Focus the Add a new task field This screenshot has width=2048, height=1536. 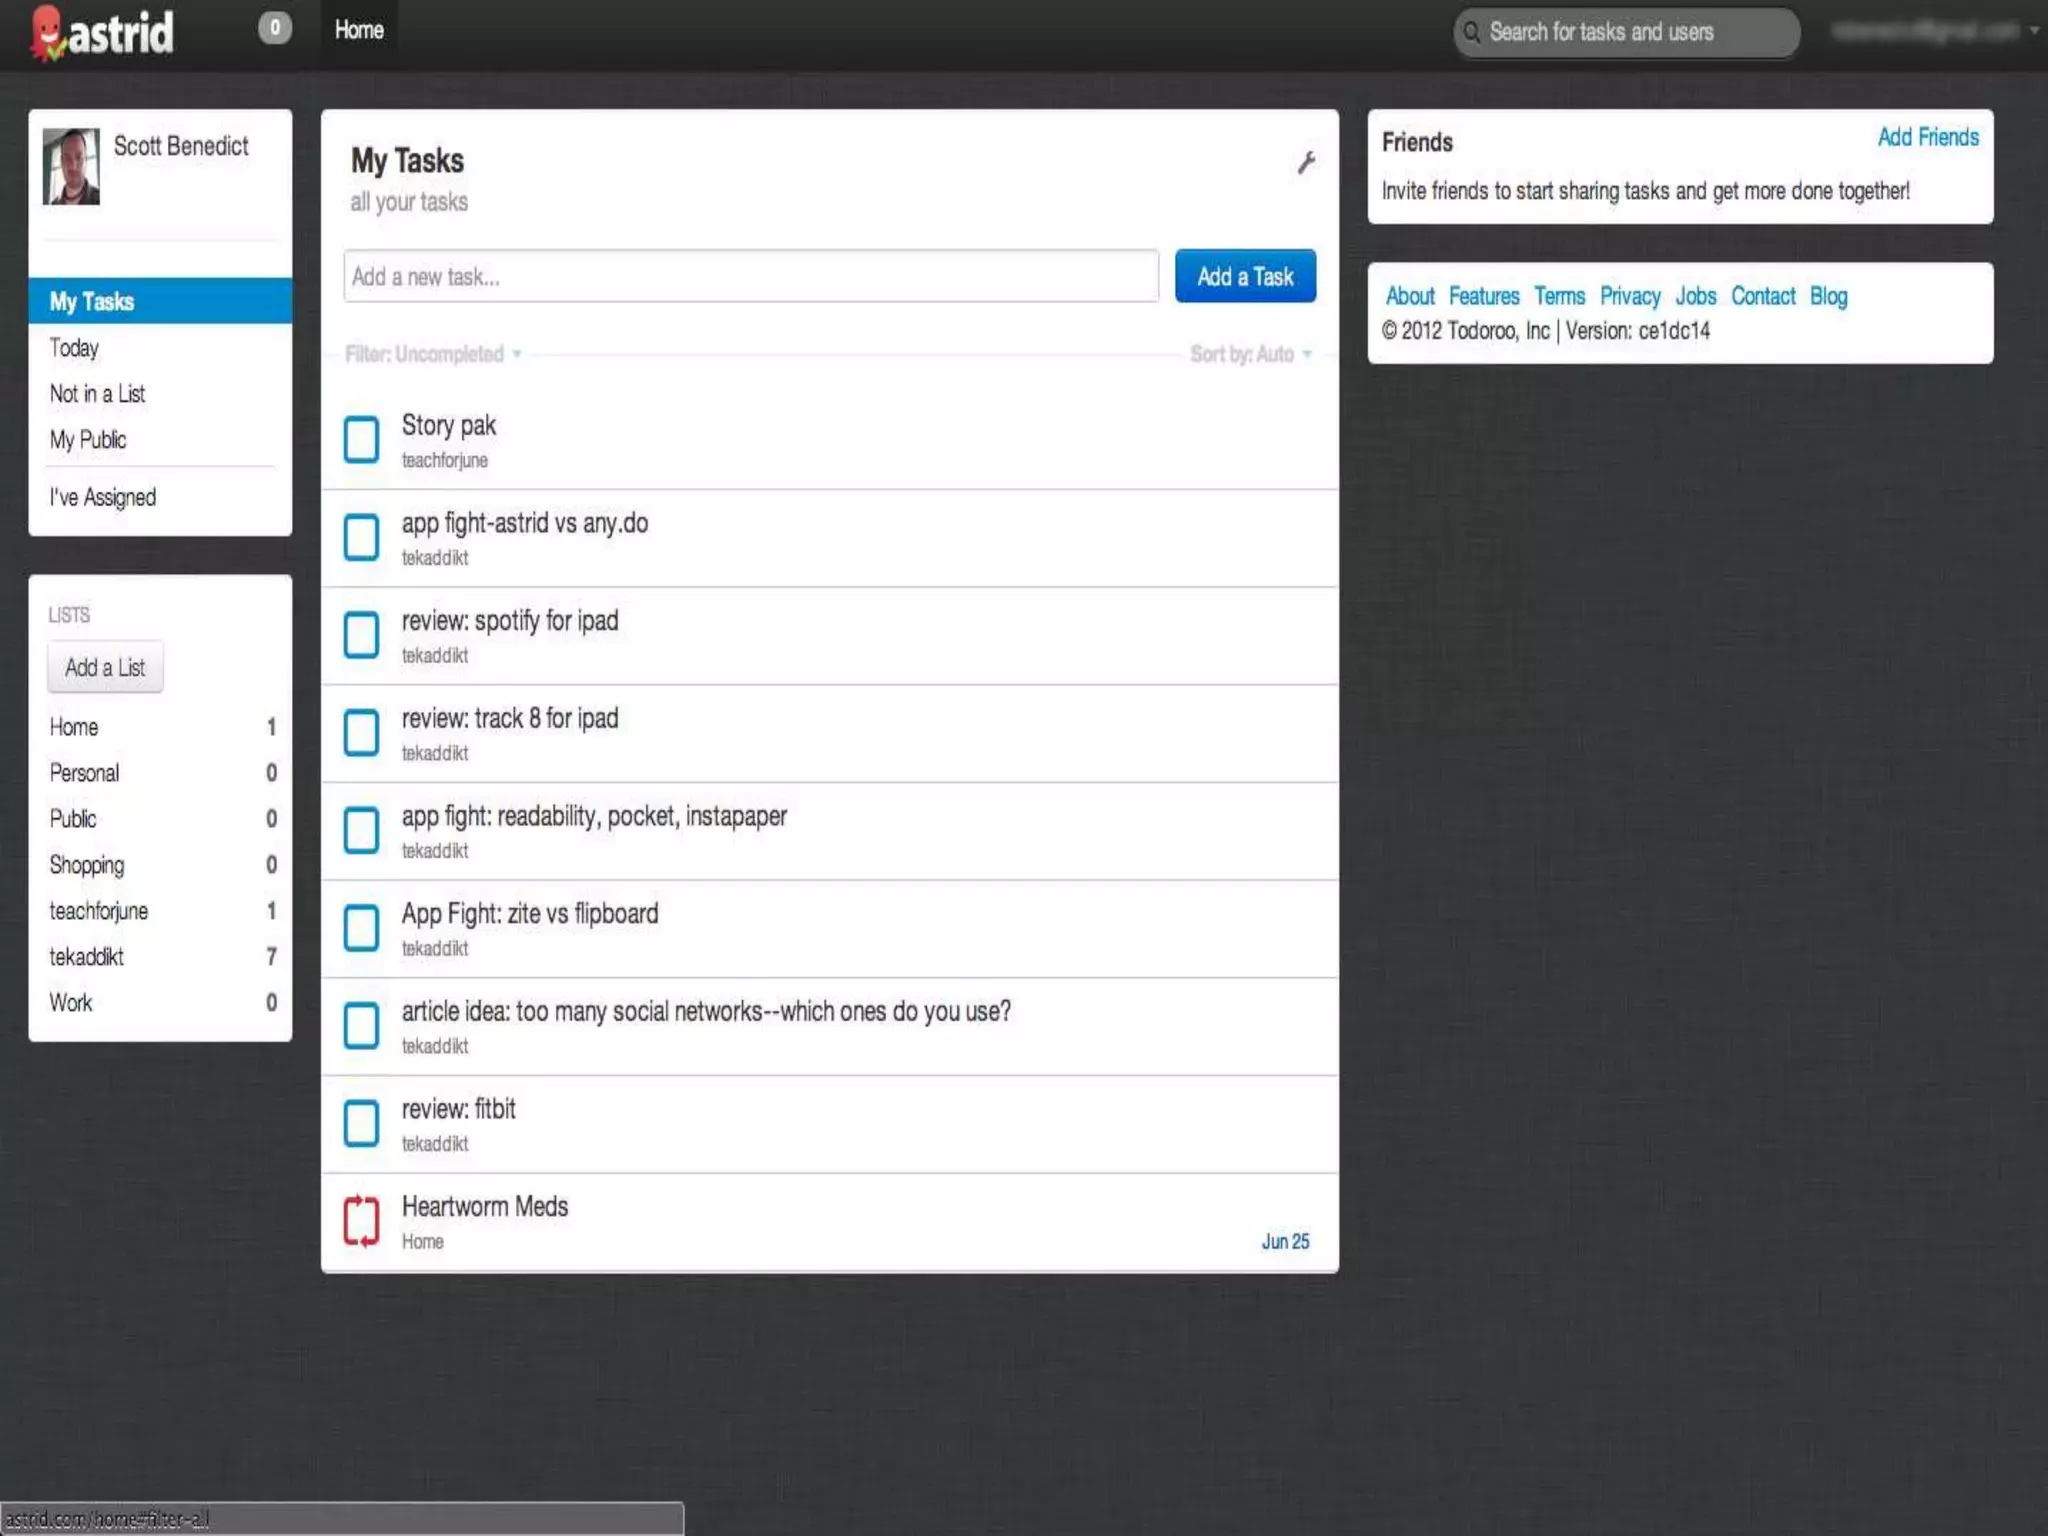tap(750, 277)
